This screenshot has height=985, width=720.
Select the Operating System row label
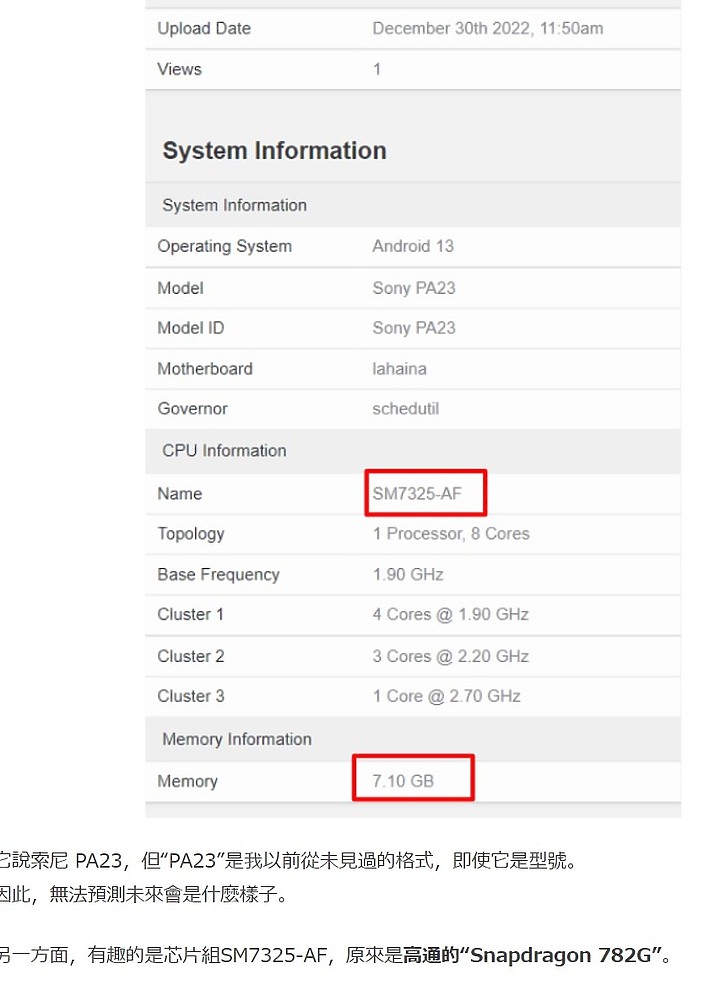tap(224, 246)
